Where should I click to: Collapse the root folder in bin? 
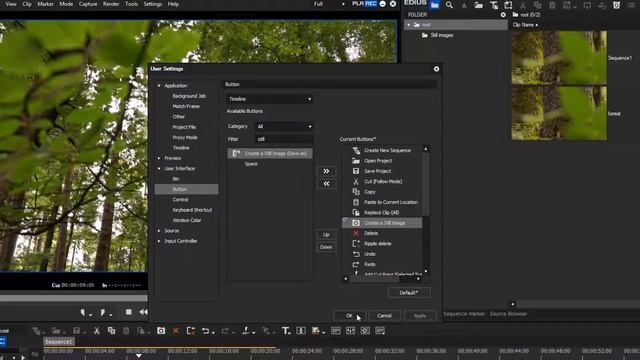(409, 25)
